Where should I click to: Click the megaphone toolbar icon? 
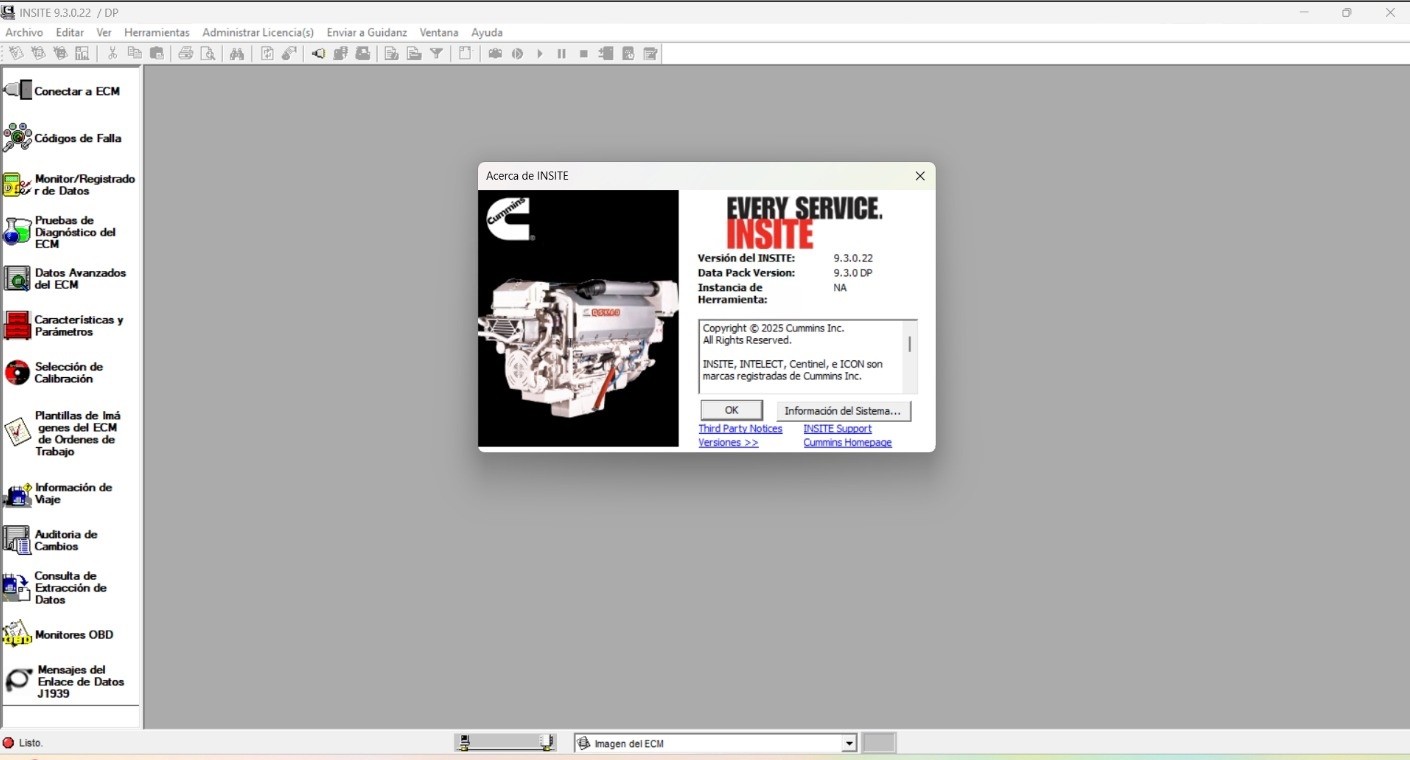tap(318, 54)
